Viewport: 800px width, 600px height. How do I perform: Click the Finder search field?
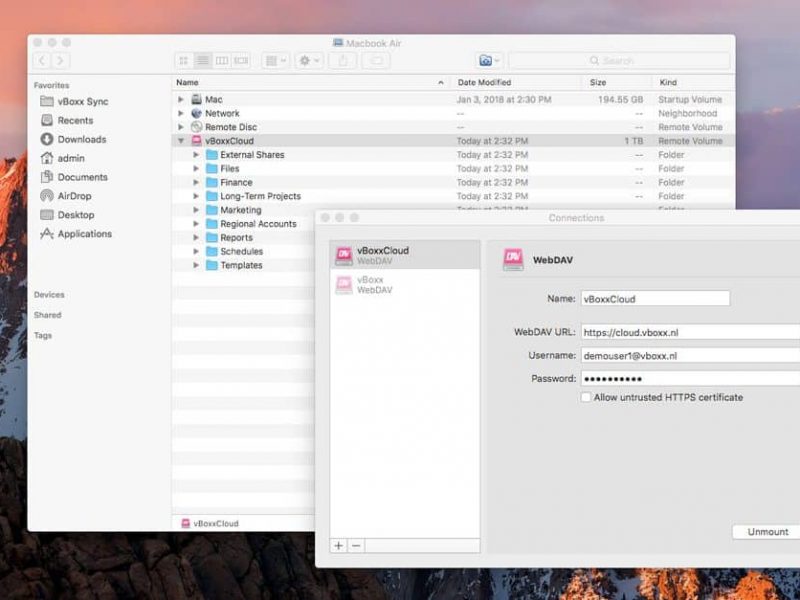pos(620,61)
